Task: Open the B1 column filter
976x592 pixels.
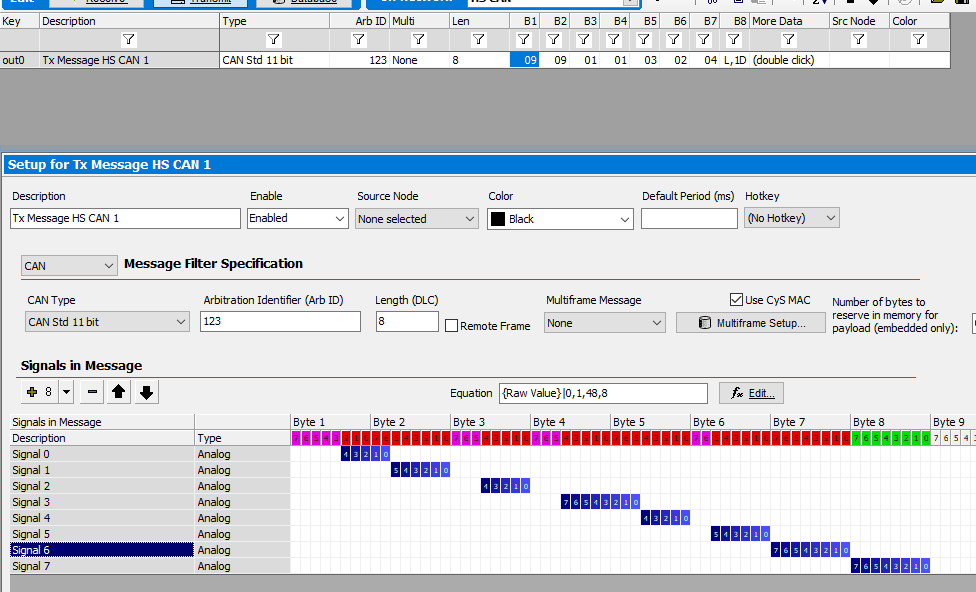Action: [x=524, y=40]
